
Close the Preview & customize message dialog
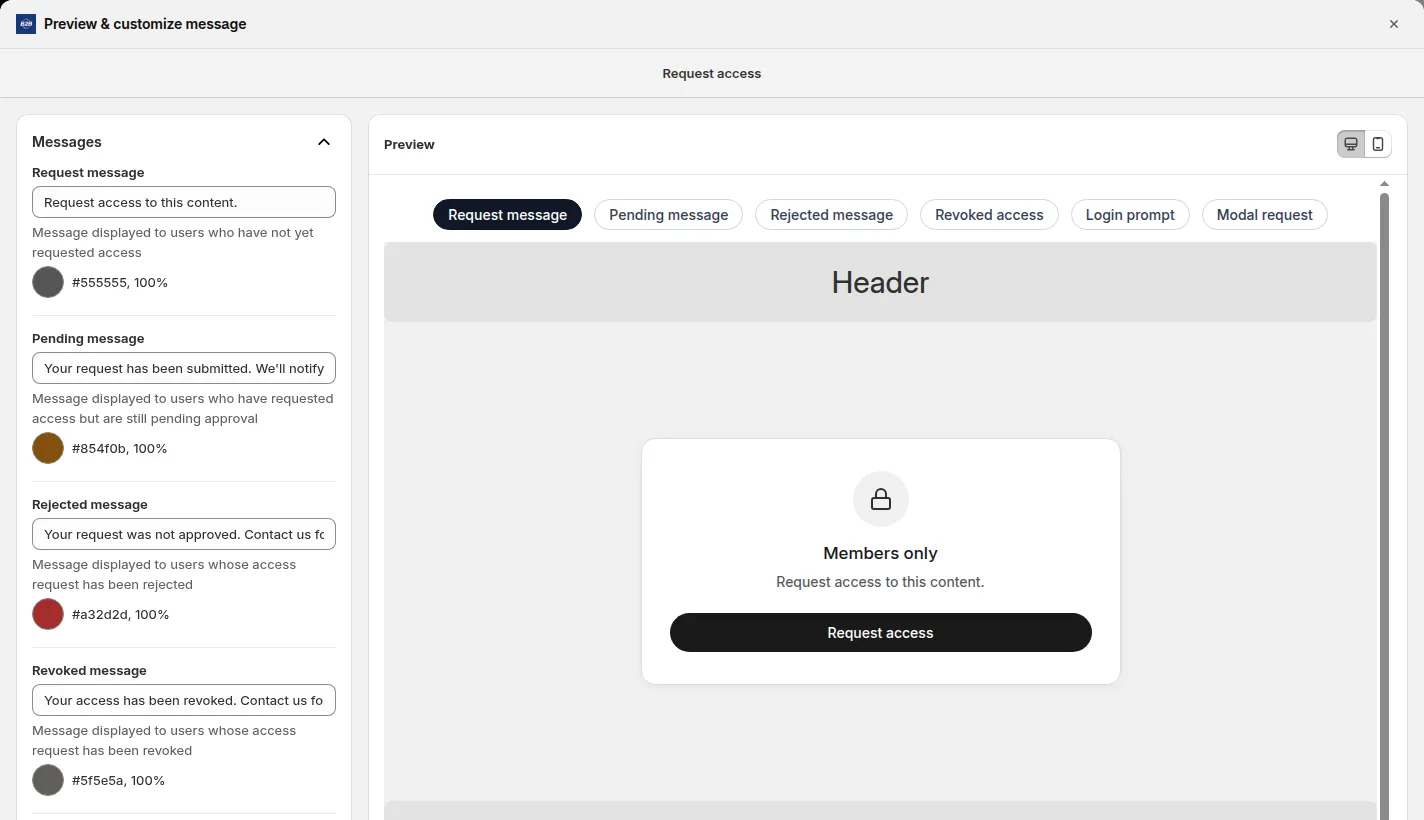tap(1394, 24)
